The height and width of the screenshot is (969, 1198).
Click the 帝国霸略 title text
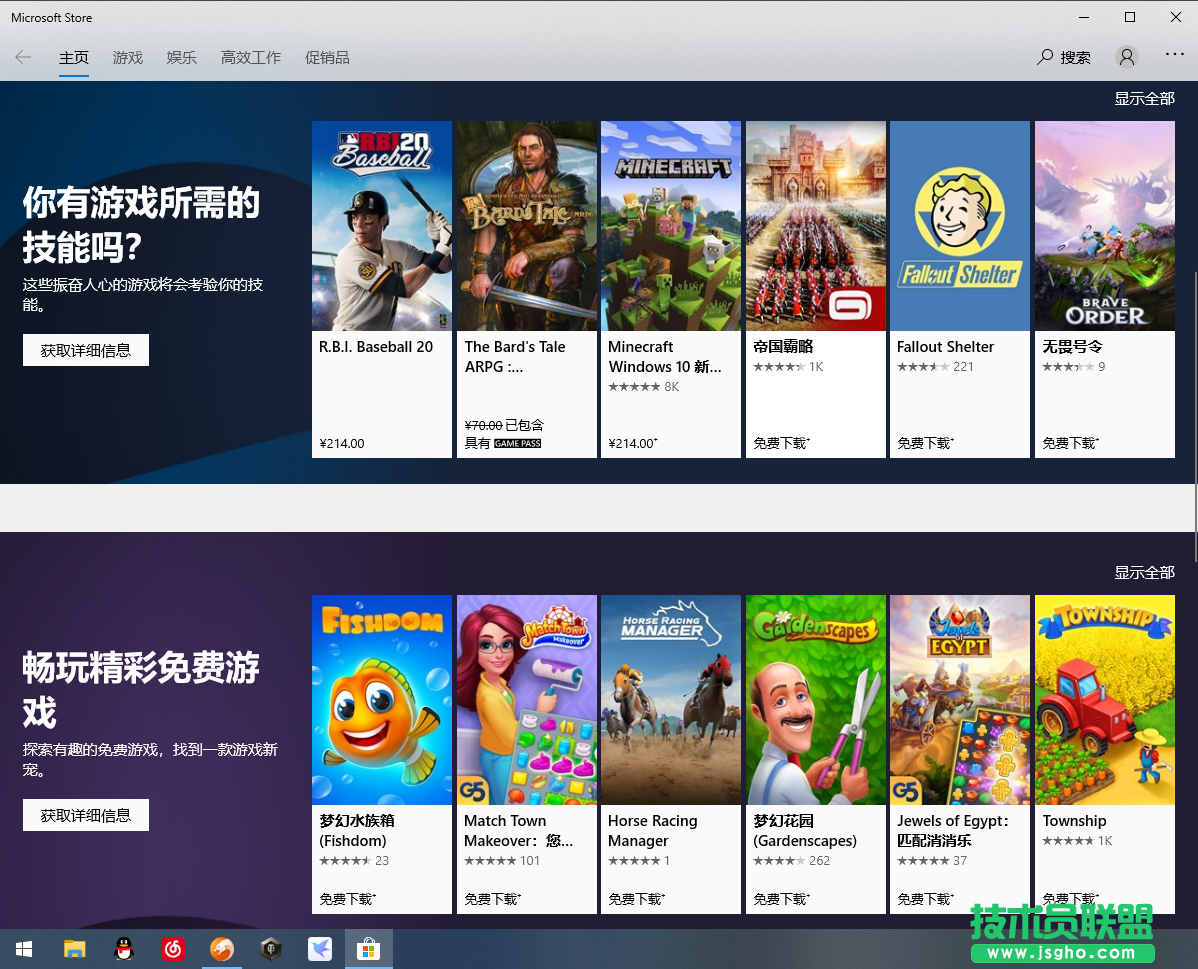(x=783, y=347)
